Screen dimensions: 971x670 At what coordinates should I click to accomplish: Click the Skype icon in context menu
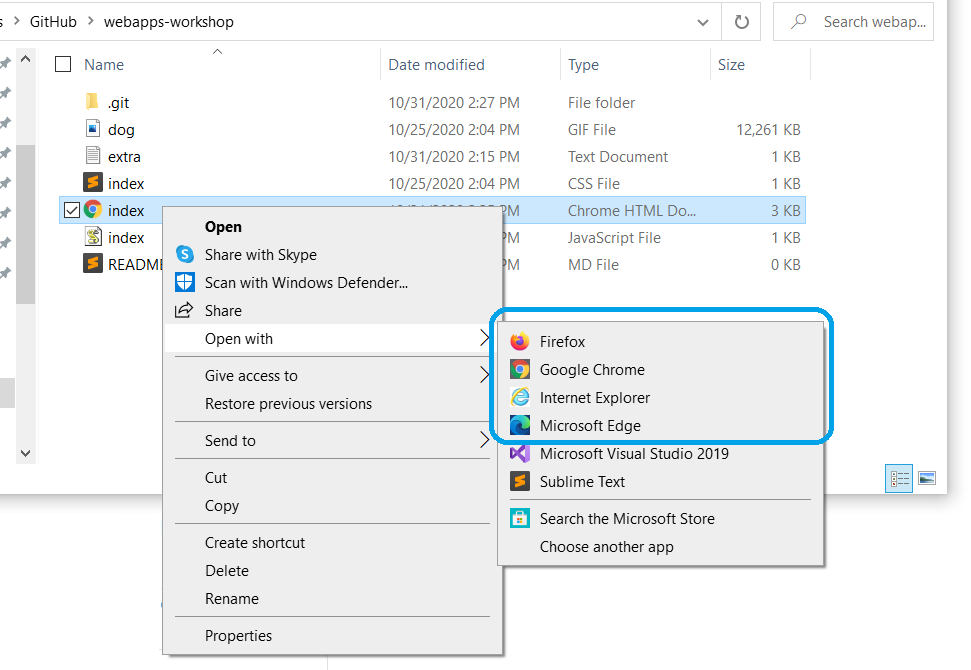tap(184, 255)
